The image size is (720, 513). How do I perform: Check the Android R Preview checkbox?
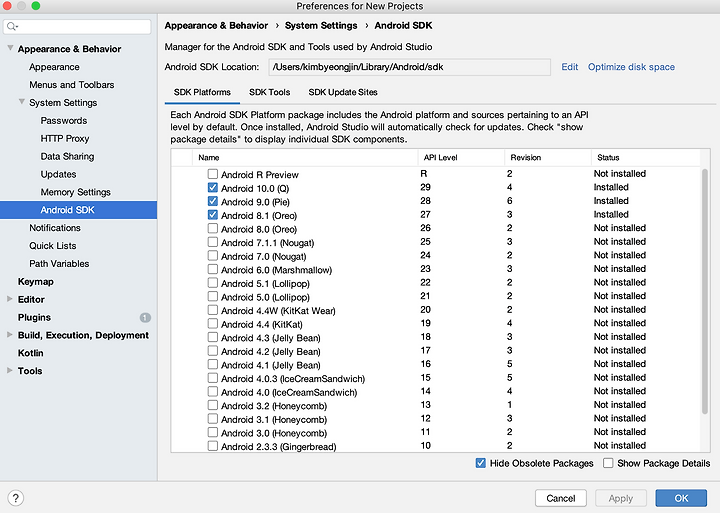coord(213,174)
